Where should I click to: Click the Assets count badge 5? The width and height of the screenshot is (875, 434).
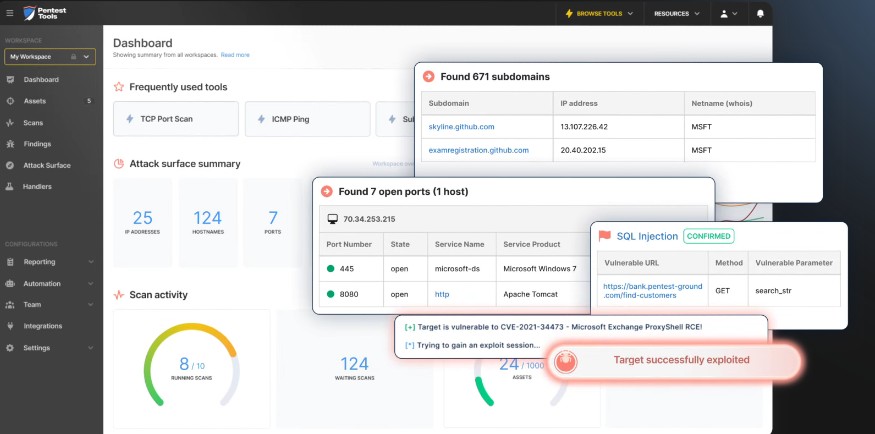(88, 101)
